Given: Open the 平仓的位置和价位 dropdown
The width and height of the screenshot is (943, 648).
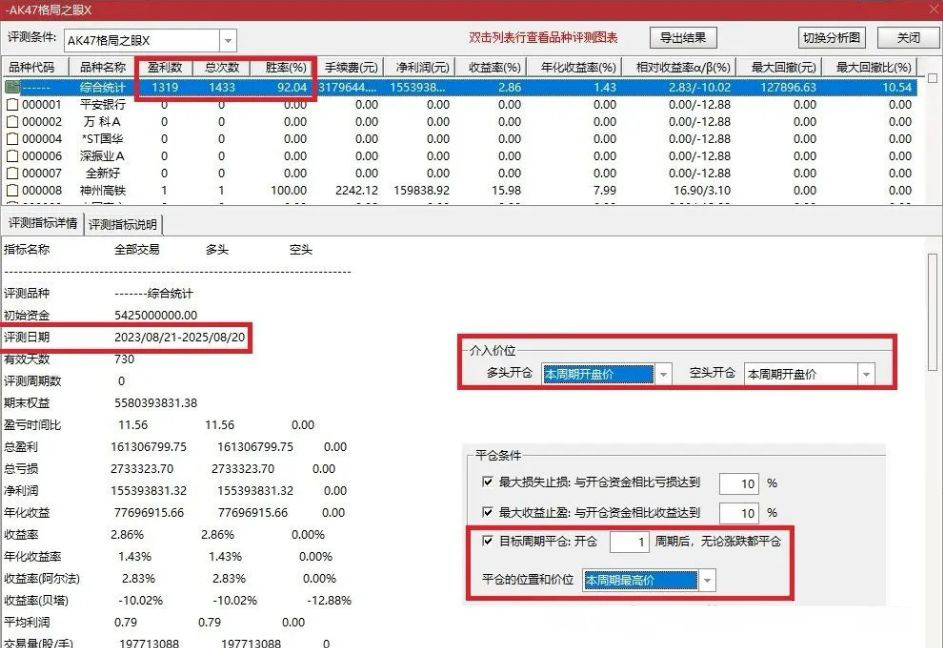Looking at the screenshot, I should click(707, 579).
